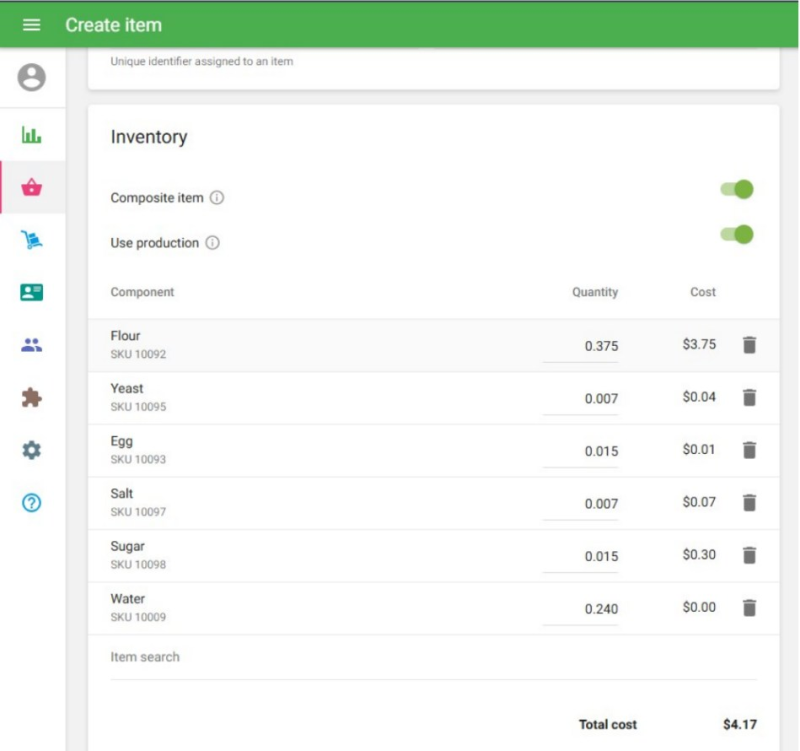Image resolution: width=800 pixels, height=751 pixels.
Task: Turn off the Use production switch
Action: (x=737, y=235)
